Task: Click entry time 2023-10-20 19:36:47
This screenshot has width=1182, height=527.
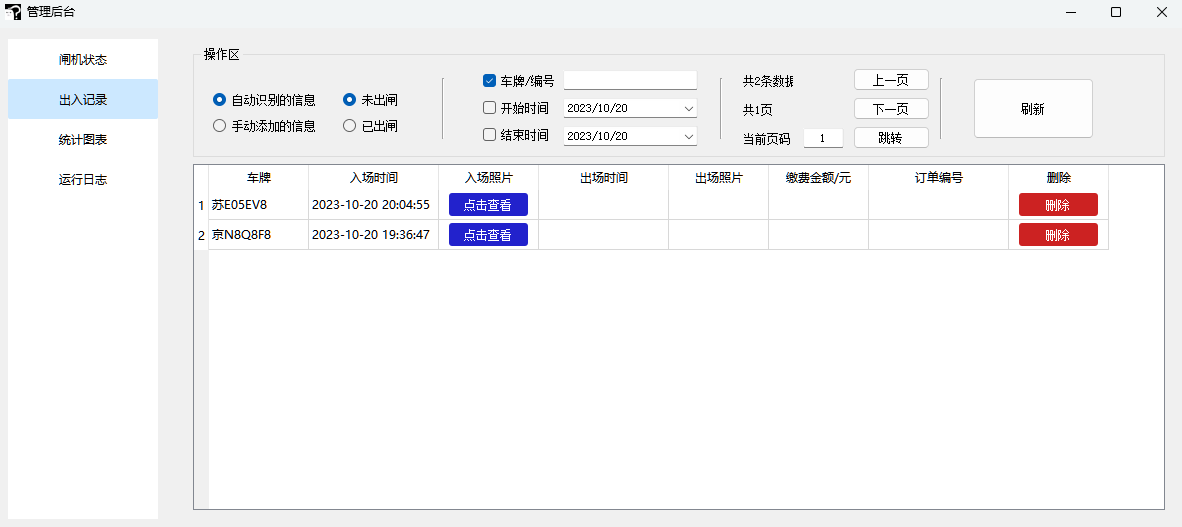Action: 373,234
